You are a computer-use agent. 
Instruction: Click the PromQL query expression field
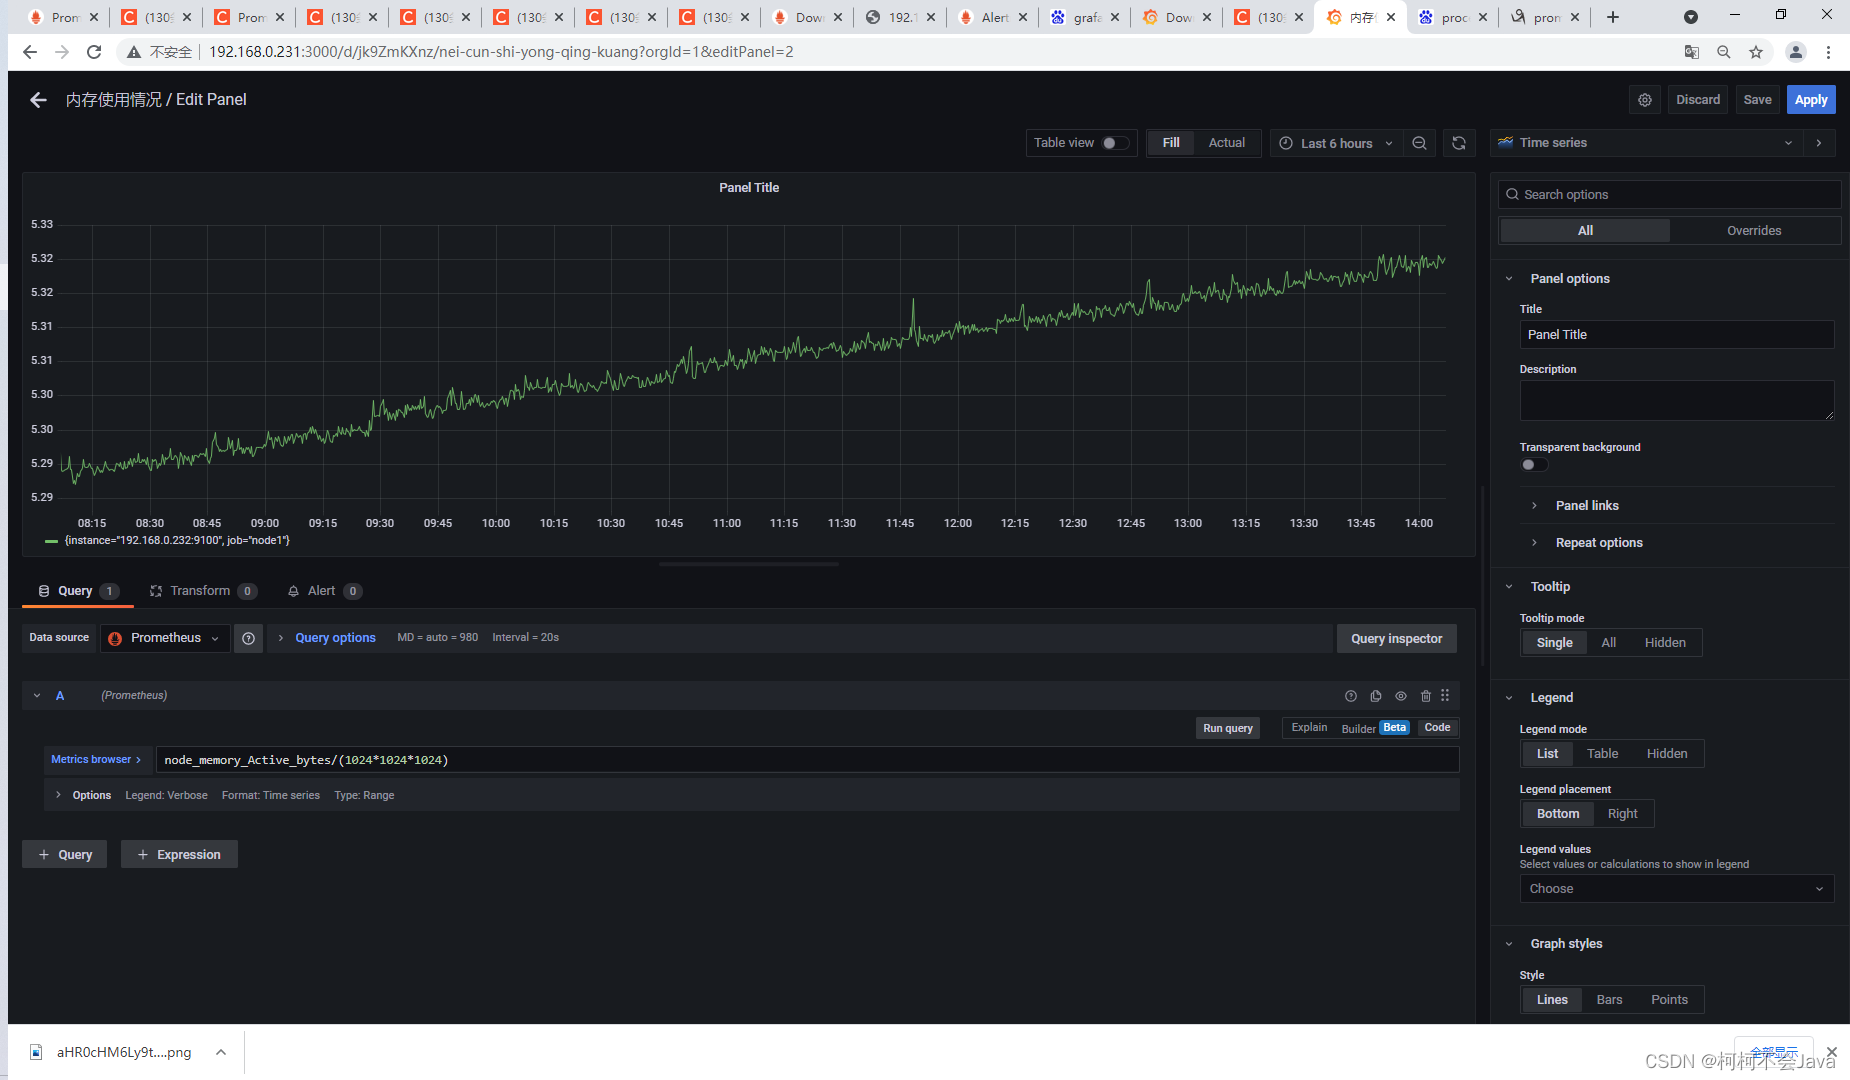pyautogui.click(x=807, y=761)
